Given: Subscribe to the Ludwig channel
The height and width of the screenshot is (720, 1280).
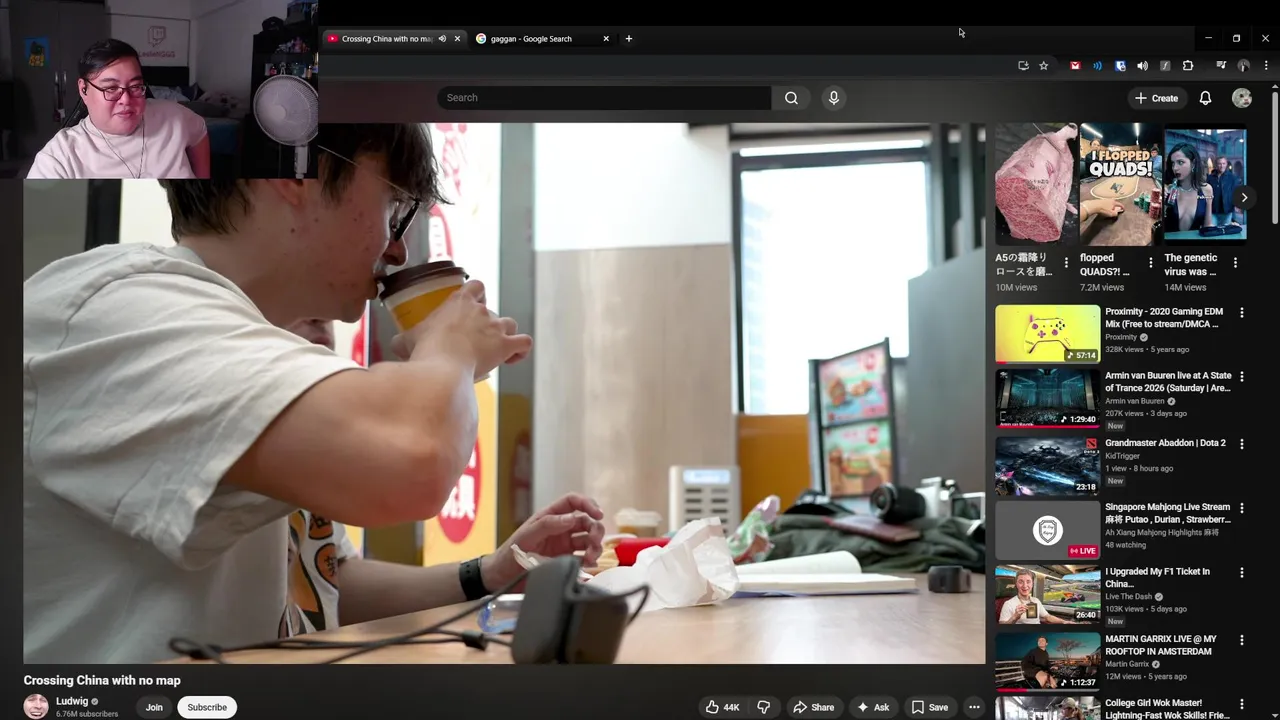Looking at the screenshot, I should (207, 707).
